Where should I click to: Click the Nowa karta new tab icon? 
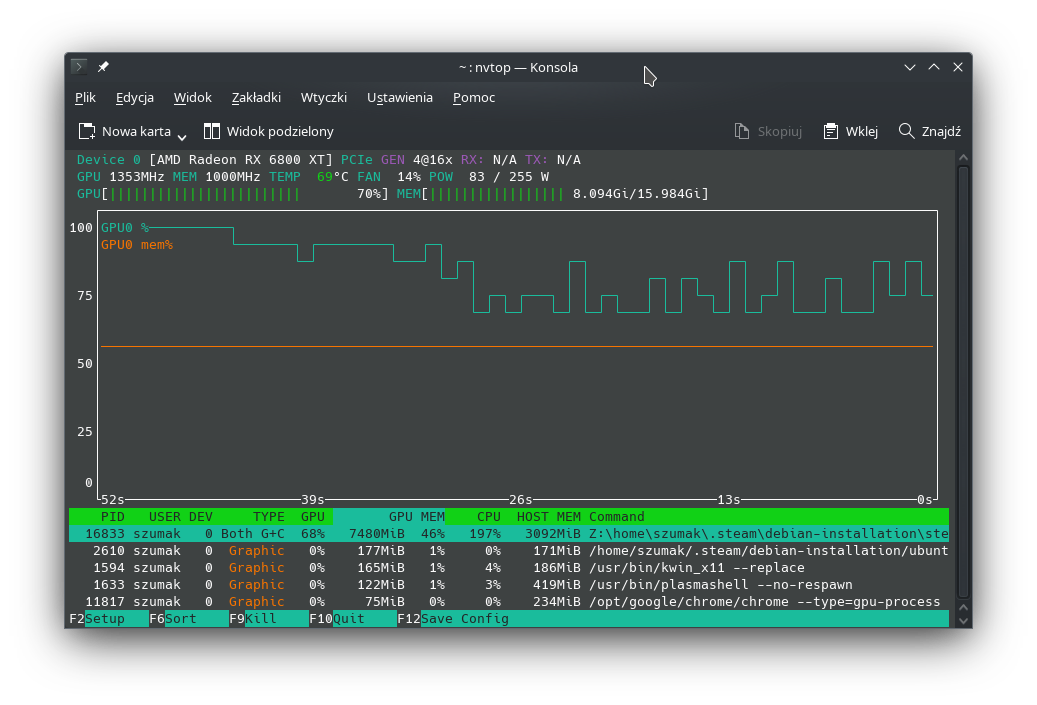pos(87,131)
